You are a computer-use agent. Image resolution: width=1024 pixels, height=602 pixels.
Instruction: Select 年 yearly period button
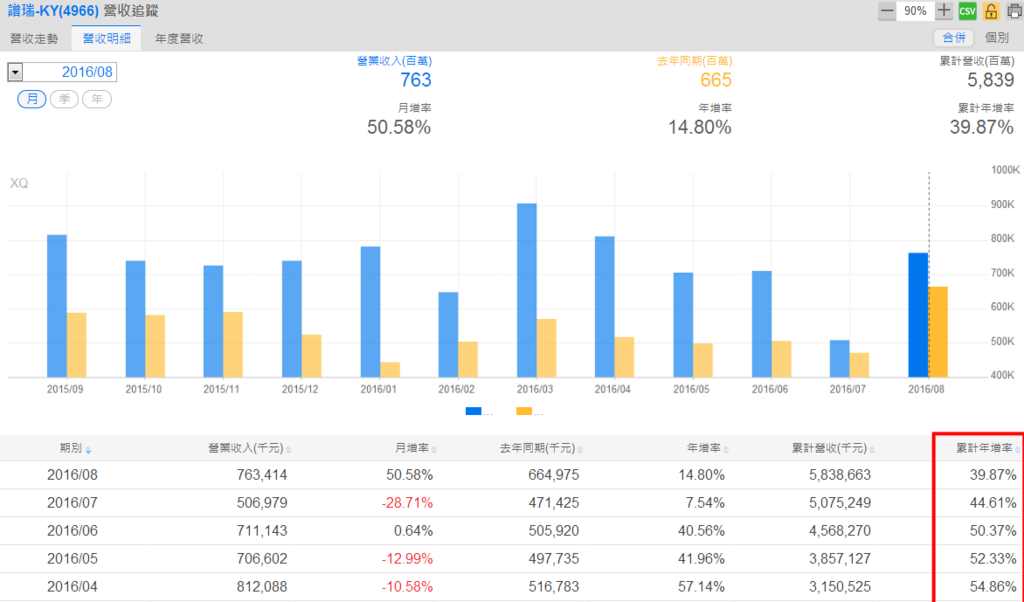(x=97, y=99)
